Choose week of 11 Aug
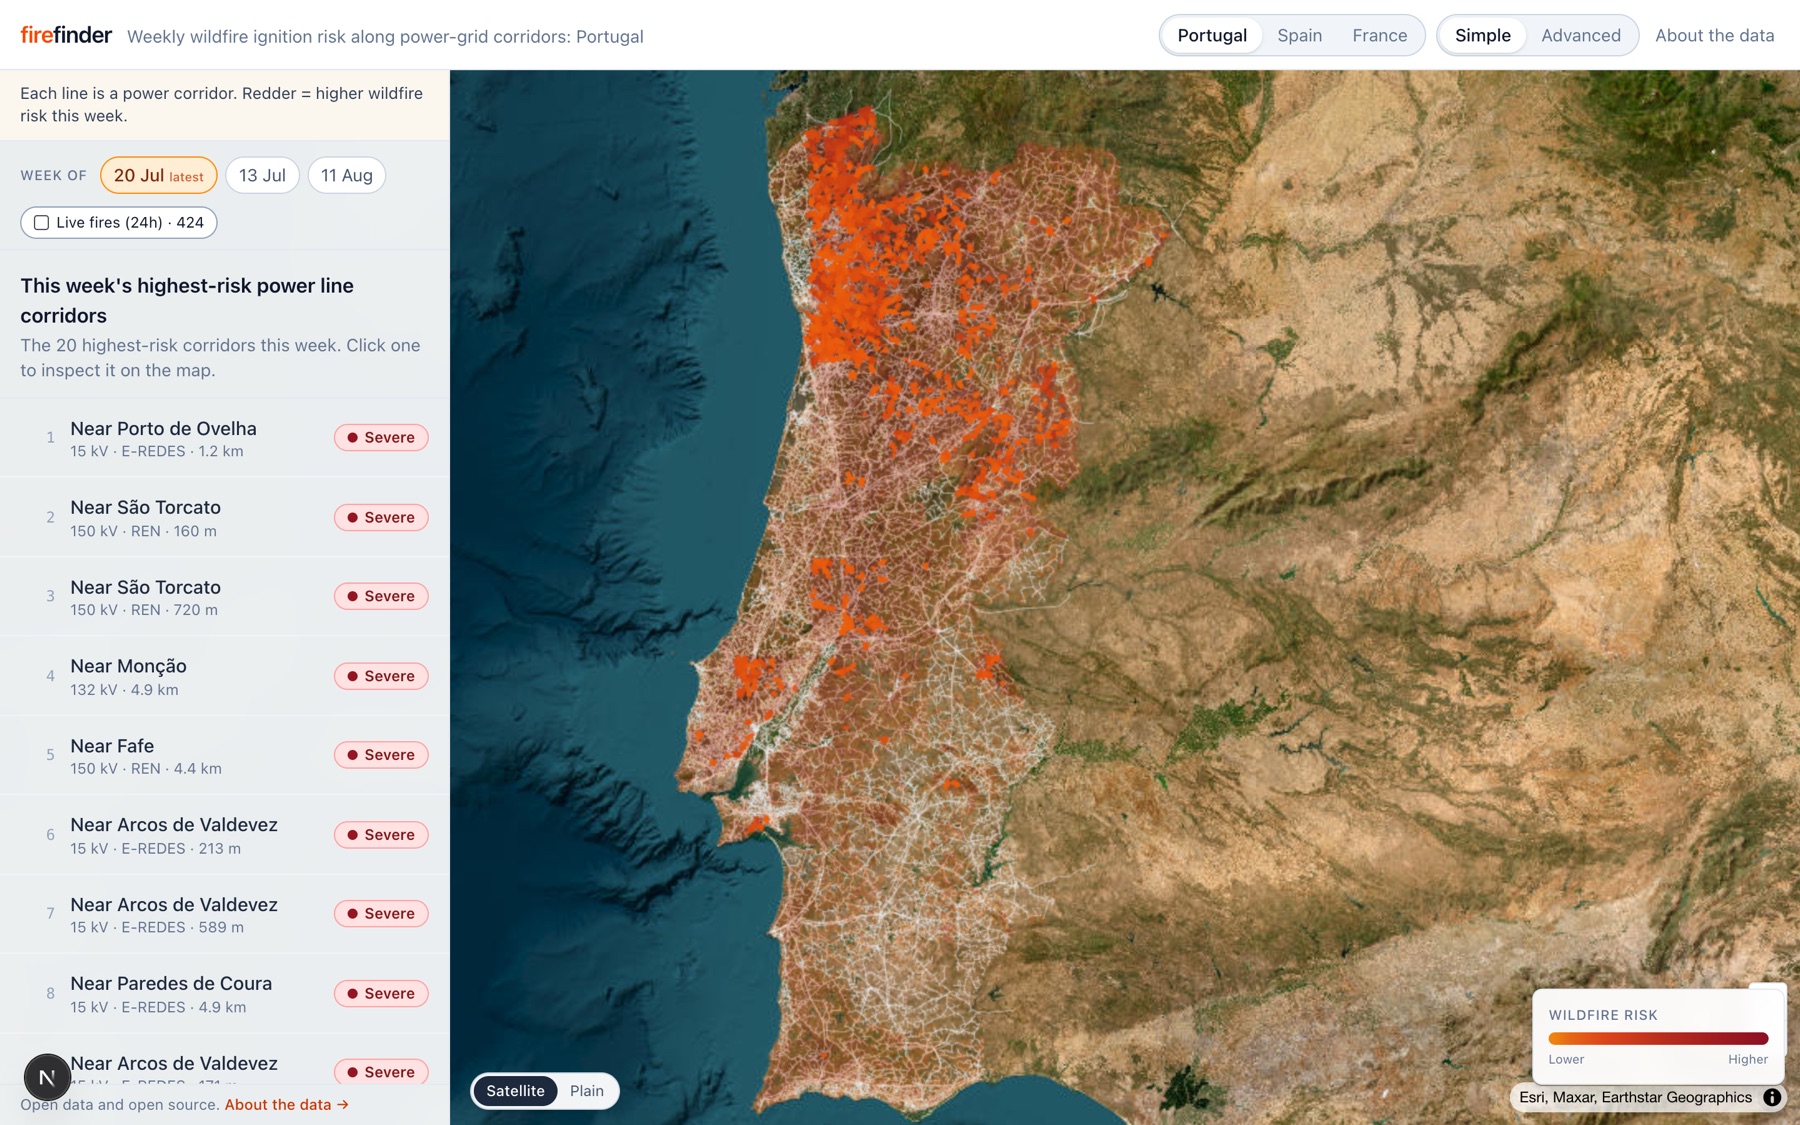Image resolution: width=1800 pixels, height=1125 pixels. point(347,175)
